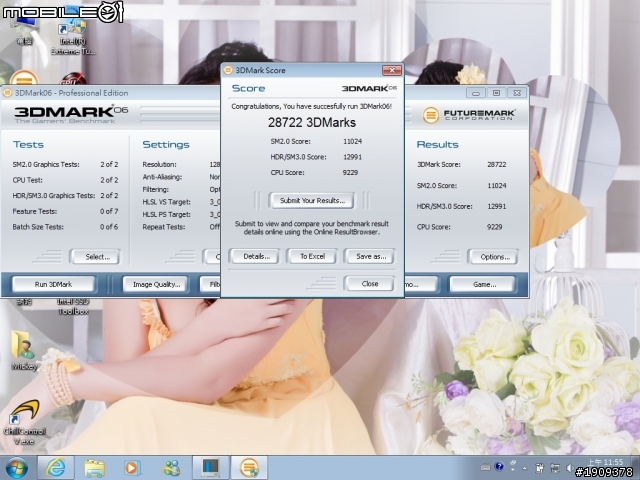Click Run 3DMark button
The image size is (640, 480).
click(x=53, y=284)
